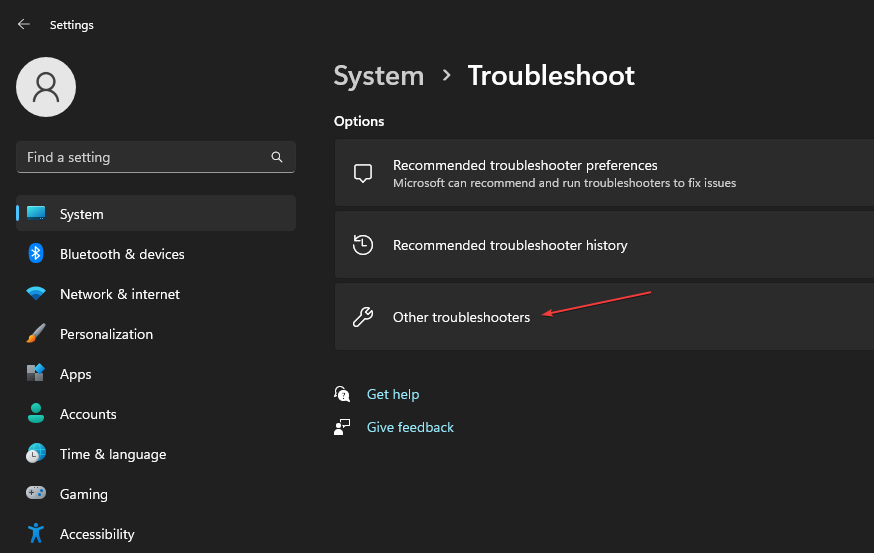Click the chat bubble preferences icon
Image resolution: width=874 pixels, height=553 pixels.
point(363,173)
